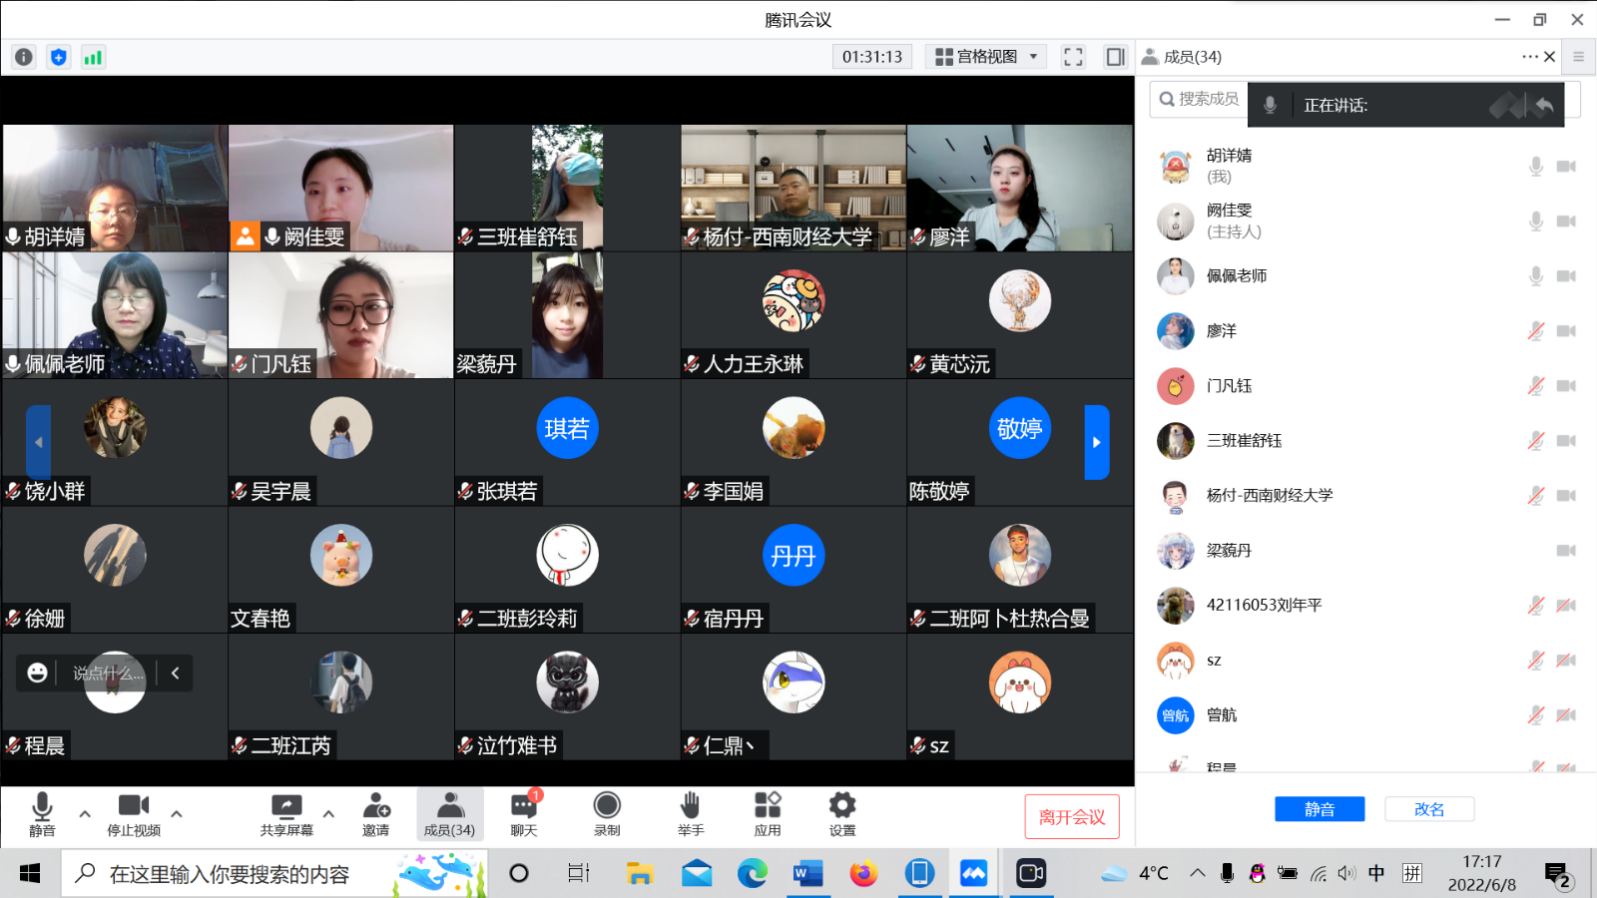Screen dimensions: 1597x898
Task: Start recording the meeting
Action: (607, 814)
